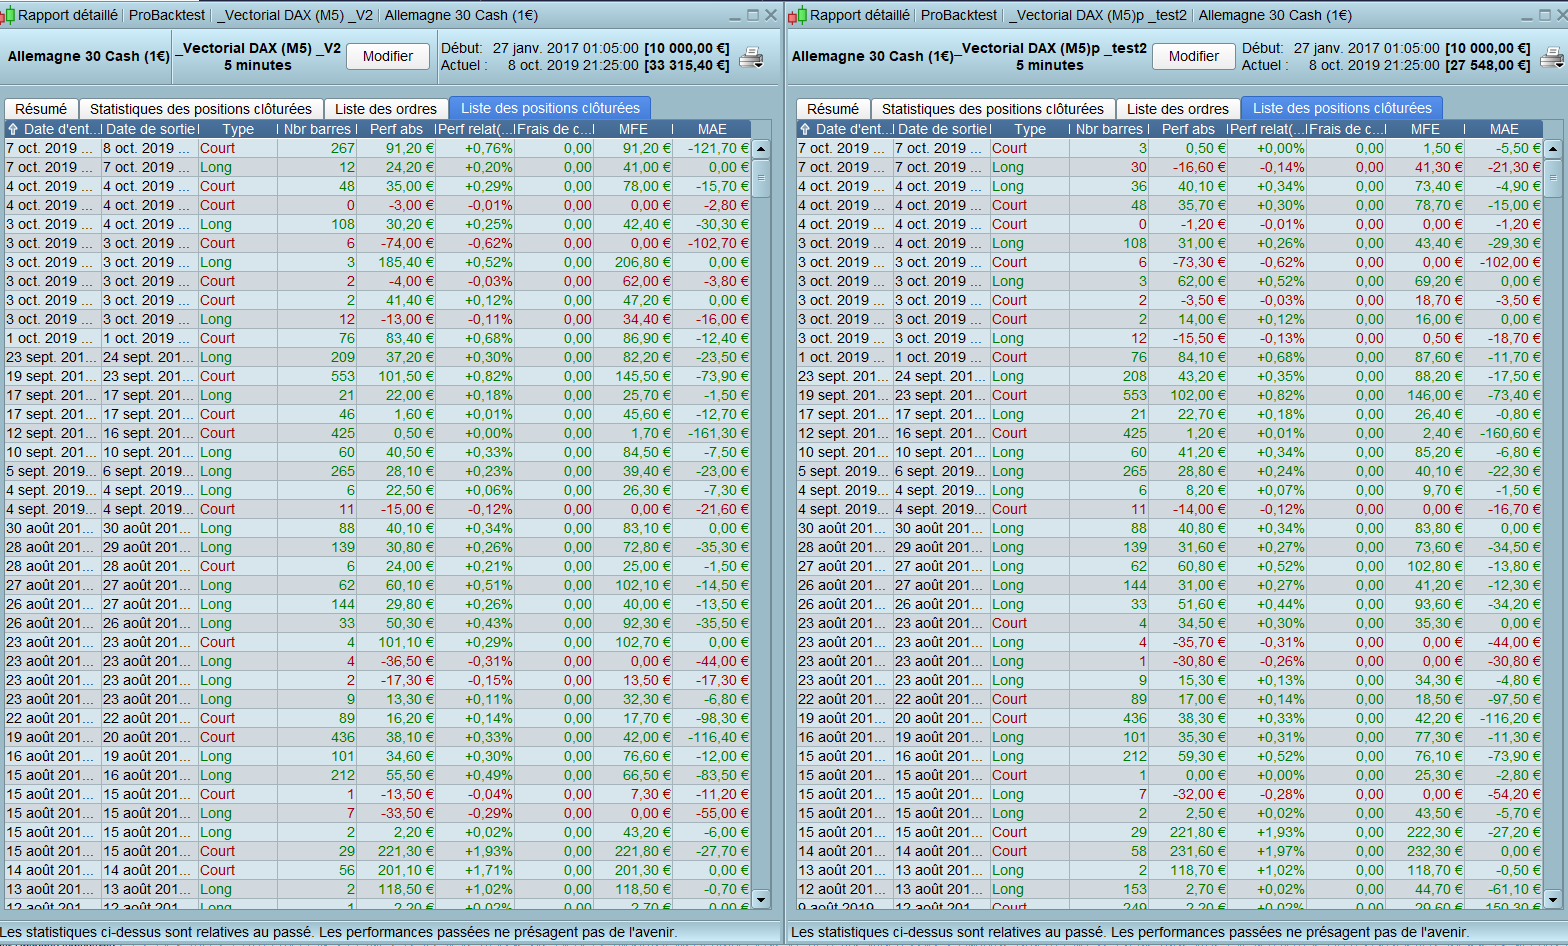Viewport: 1568px width, 946px height.
Task: Click the -160,60 € MAE cell
Action: click(x=1504, y=433)
